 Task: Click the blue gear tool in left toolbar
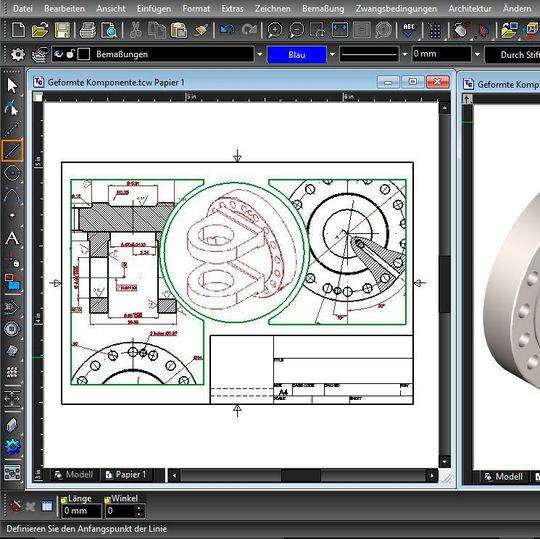pos(13,447)
